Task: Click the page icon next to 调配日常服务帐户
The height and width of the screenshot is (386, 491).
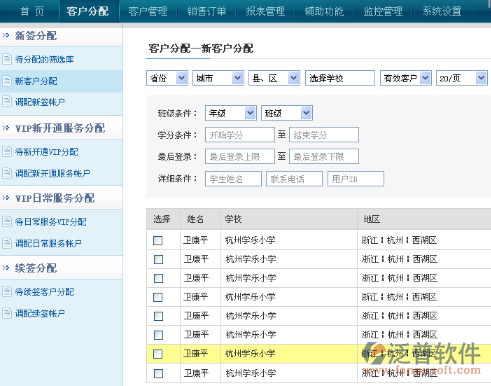Action: pos(7,243)
